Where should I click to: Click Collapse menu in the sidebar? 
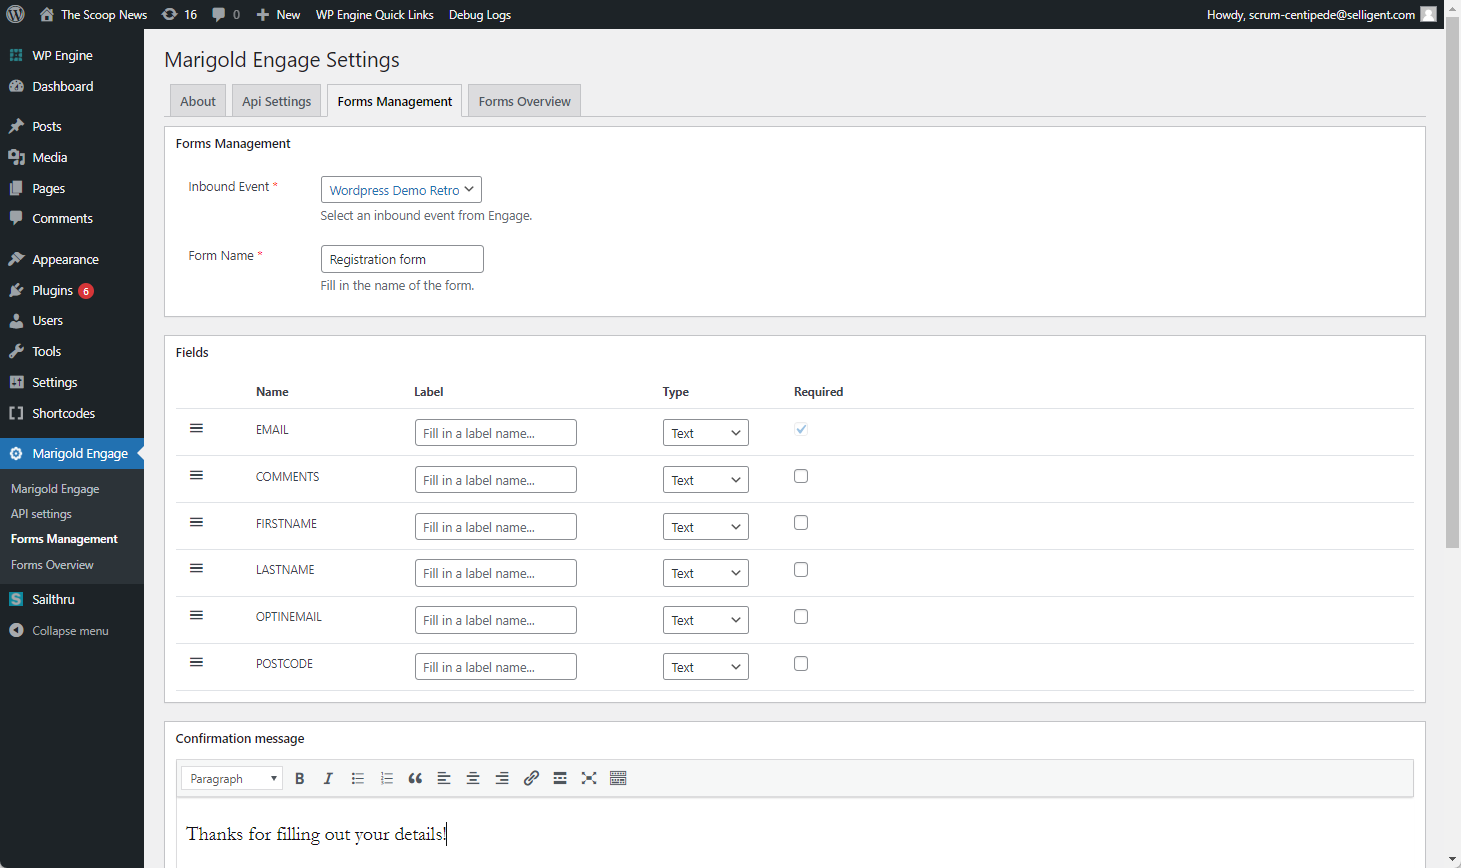(x=70, y=631)
